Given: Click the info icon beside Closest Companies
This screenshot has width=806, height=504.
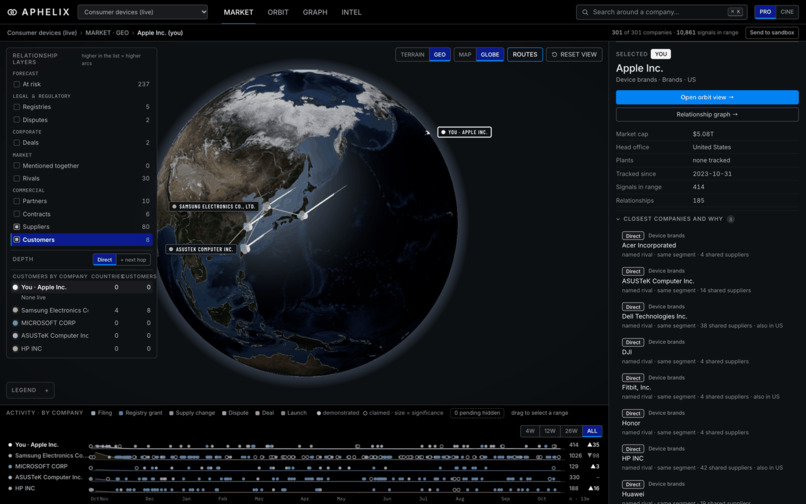Looking at the screenshot, I should point(730,219).
